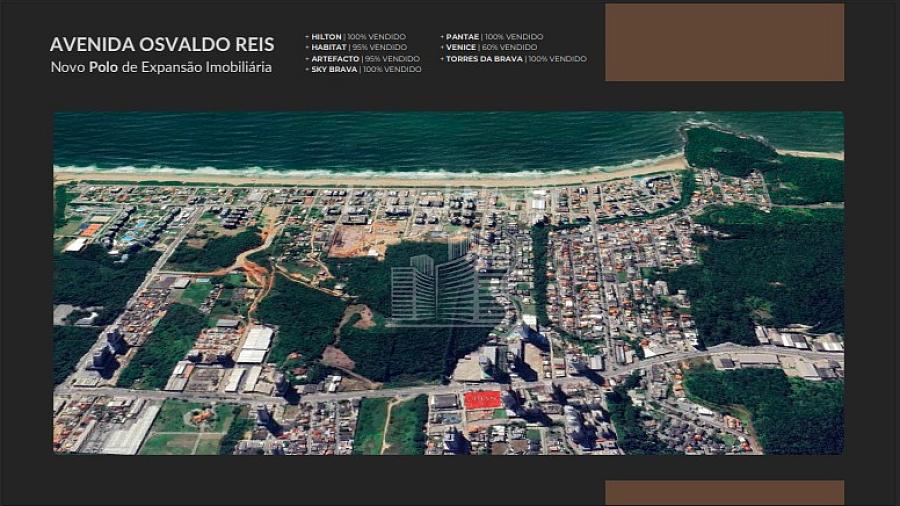Click the top-right brown rectangle
The height and width of the screenshot is (506, 900).
pyautogui.click(x=724, y=42)
